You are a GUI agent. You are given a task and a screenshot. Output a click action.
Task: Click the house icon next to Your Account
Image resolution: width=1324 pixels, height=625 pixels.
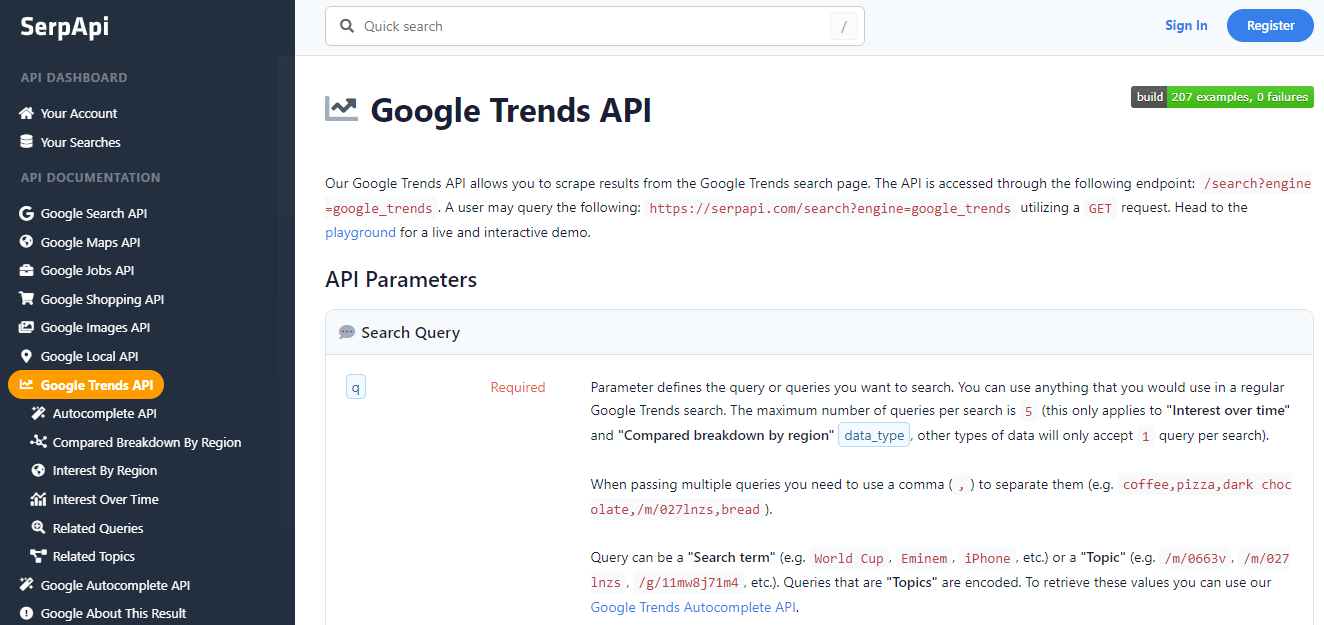click(27, 114)
